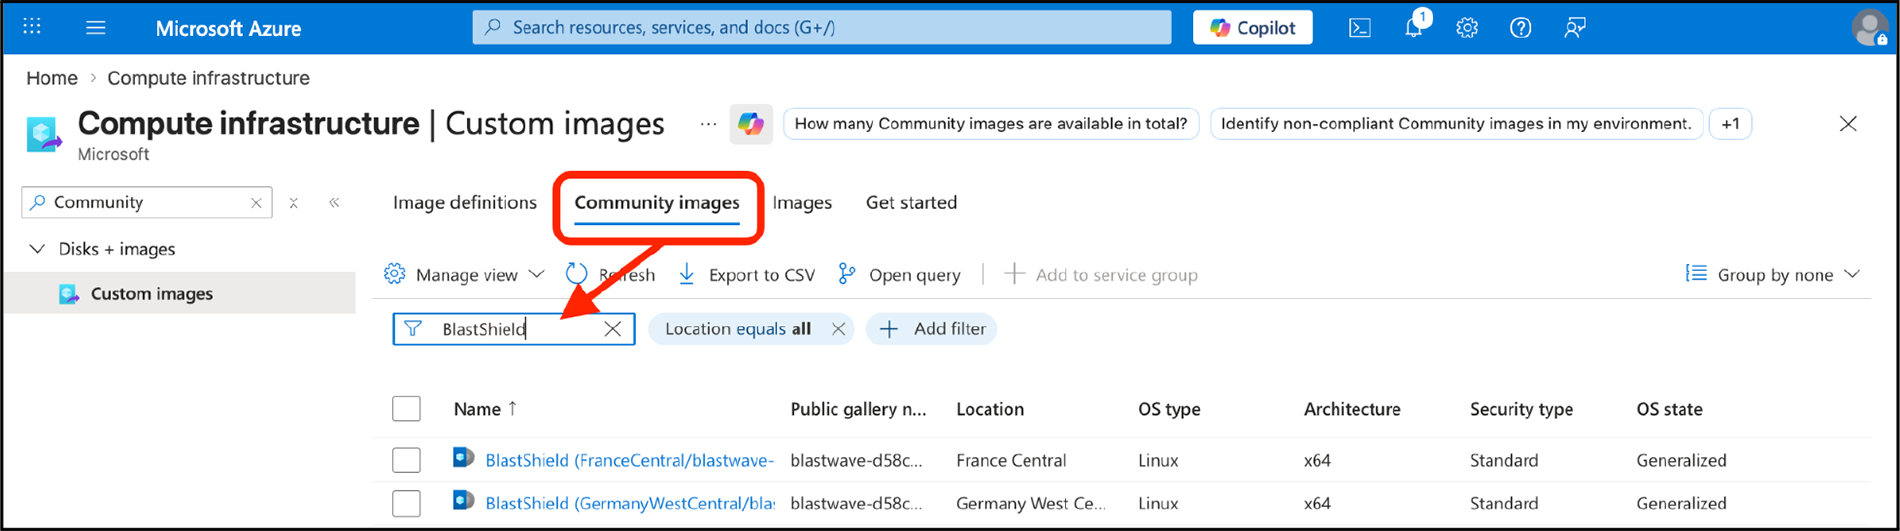Select Custom images in sidebar
The width and height of the screenshot is (1900, 531).
click(180, 294)
